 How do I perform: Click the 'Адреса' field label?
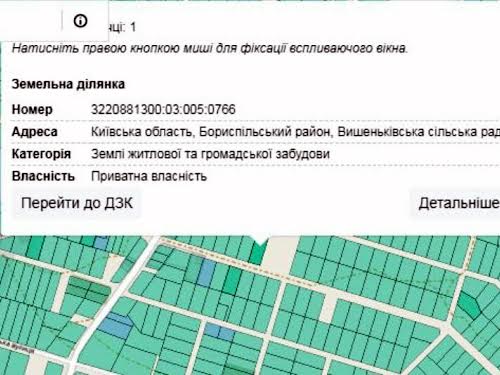(35, 132)
